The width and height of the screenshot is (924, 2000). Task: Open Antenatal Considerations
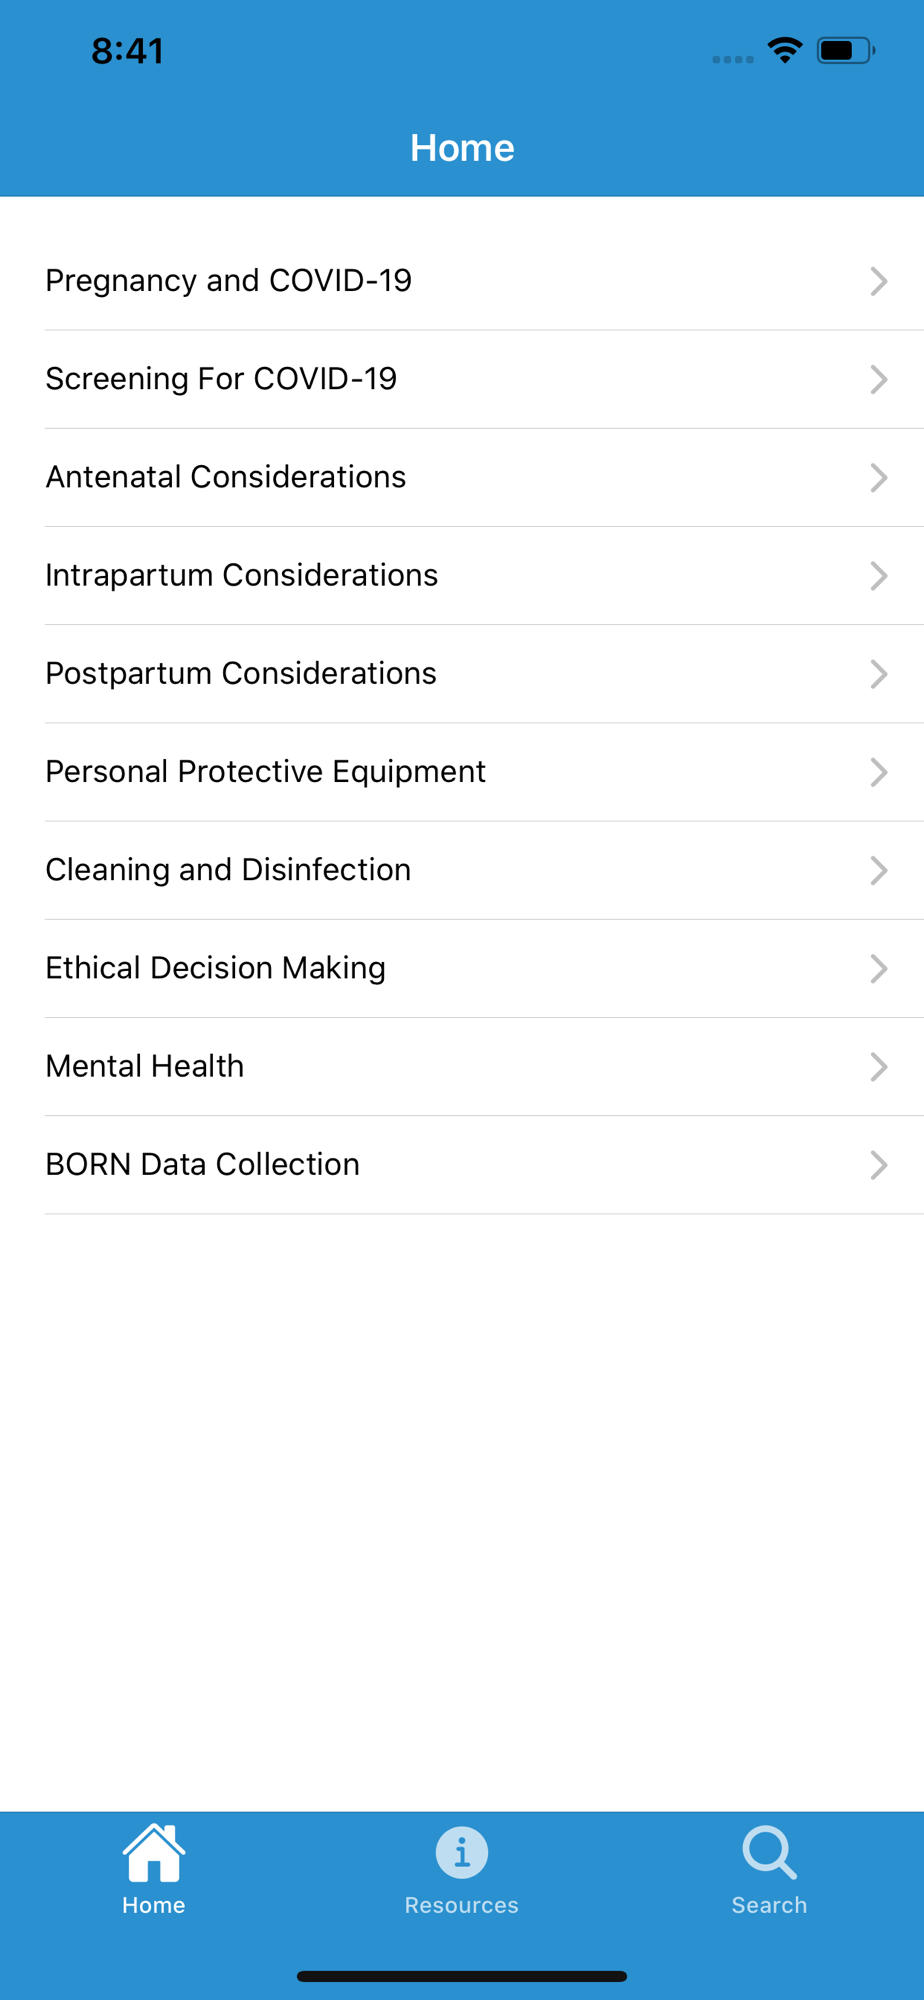pyautogui.click(x=484, y=478)
